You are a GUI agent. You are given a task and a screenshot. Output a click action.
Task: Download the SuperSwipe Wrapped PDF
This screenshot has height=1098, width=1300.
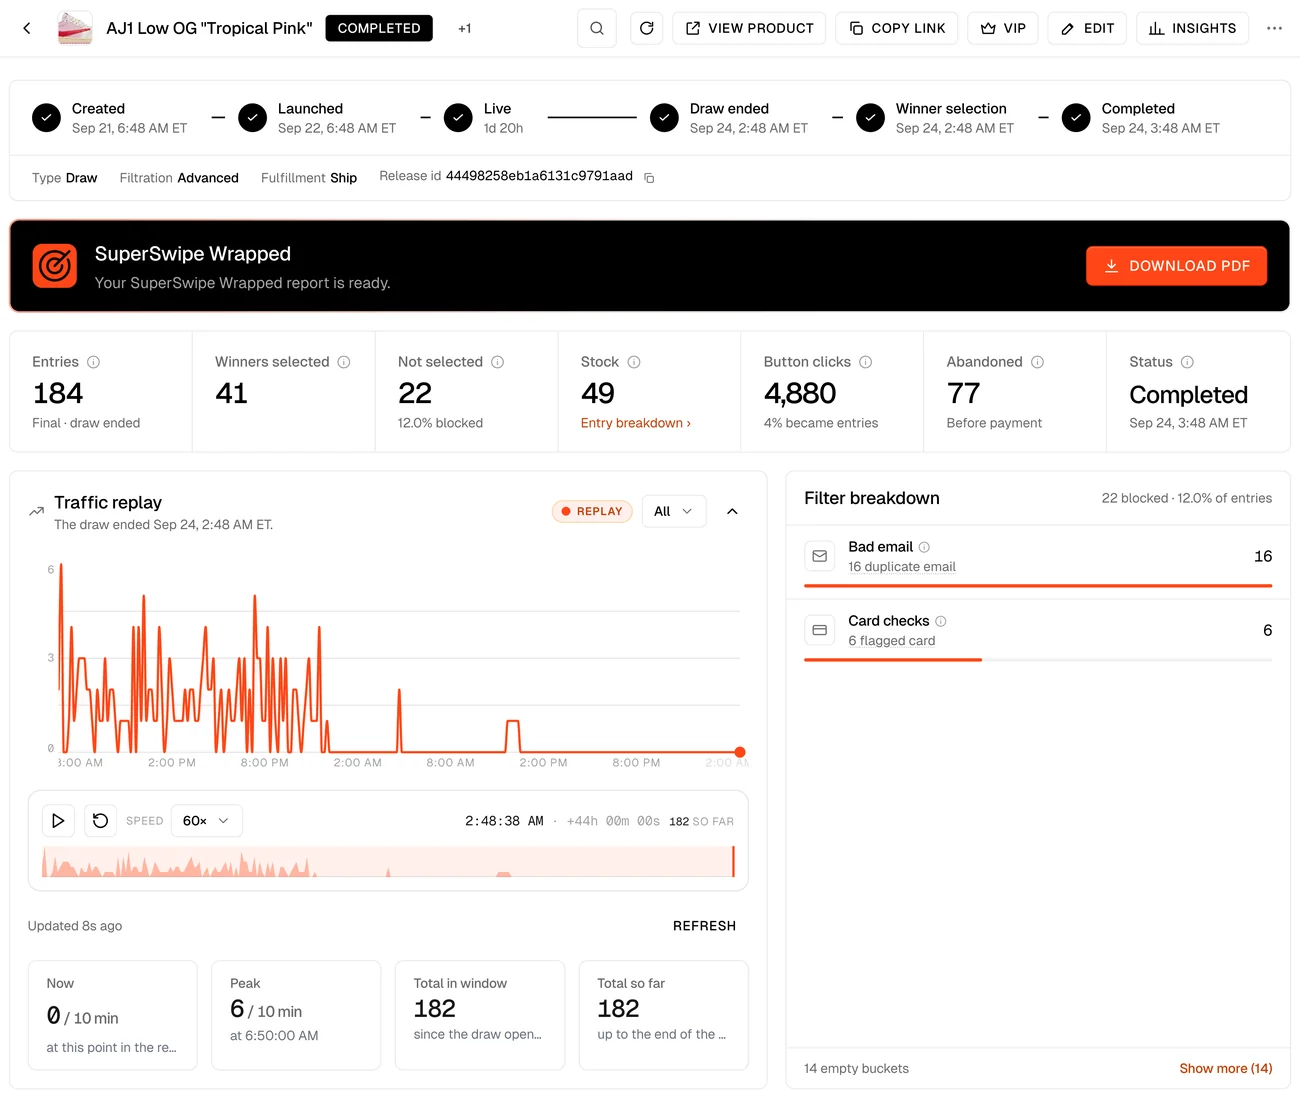coord(1176,266)
